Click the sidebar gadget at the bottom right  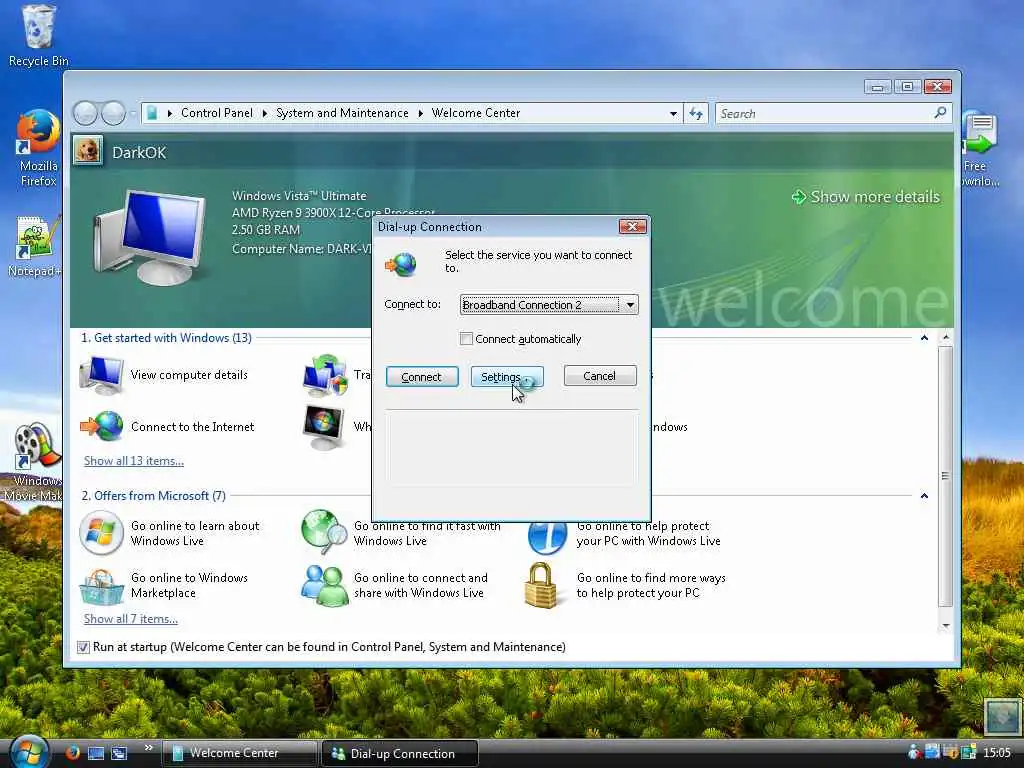[1002, 716]
